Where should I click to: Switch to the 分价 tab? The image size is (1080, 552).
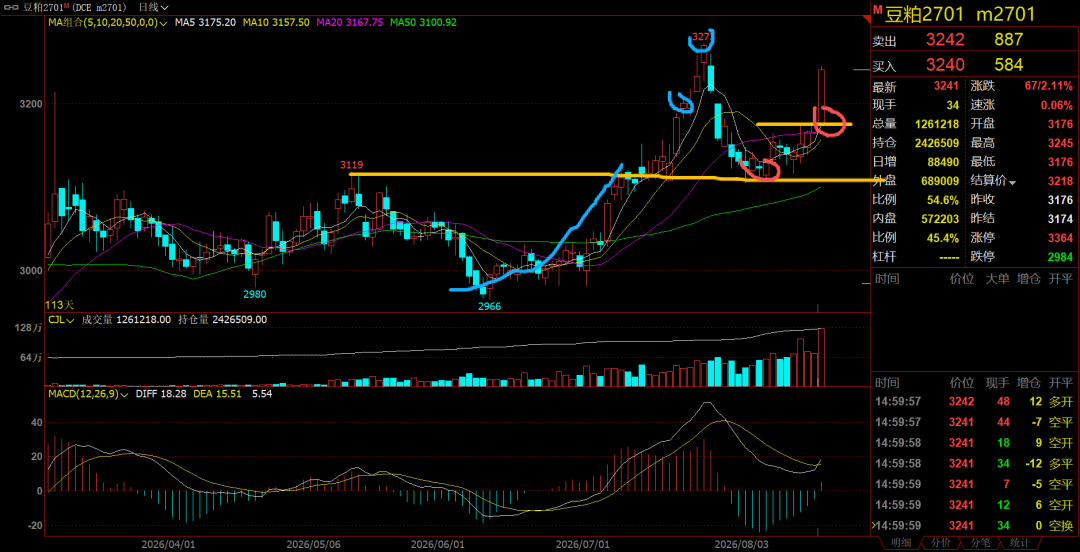click(x=942, y=543)
